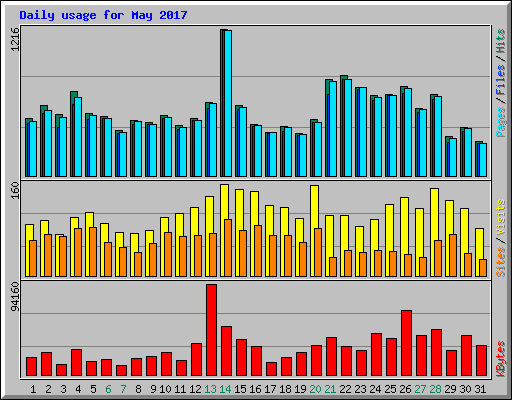The image size is (512, 400).
Task: Select the red KBytes bar for day 1
Action: tap(31, 367)
